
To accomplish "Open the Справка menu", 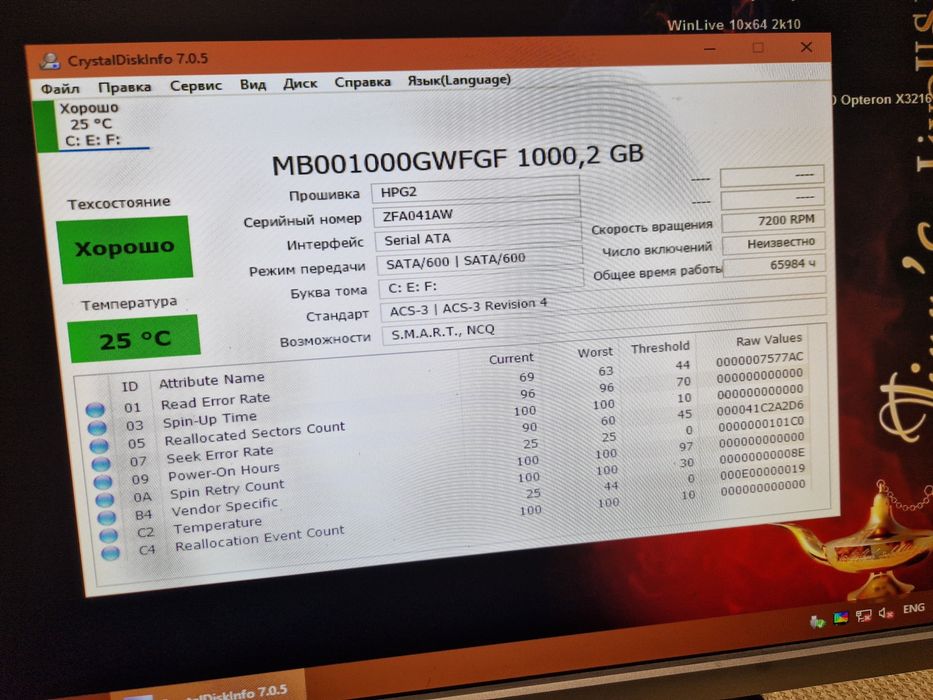I will pos(362,82).
